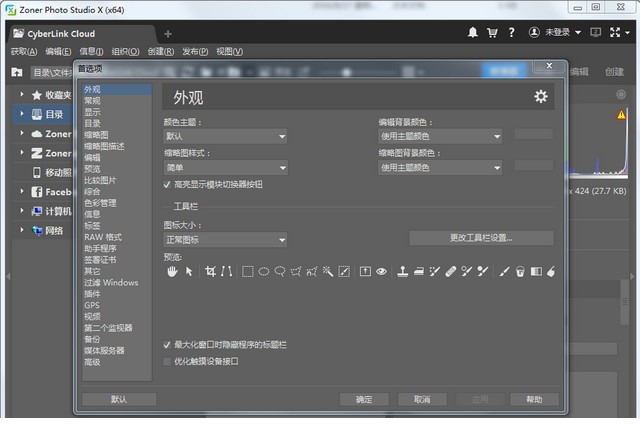Click the 目录 path input field
The width and height of the screenshot is (640, 434).
point(52,73)
